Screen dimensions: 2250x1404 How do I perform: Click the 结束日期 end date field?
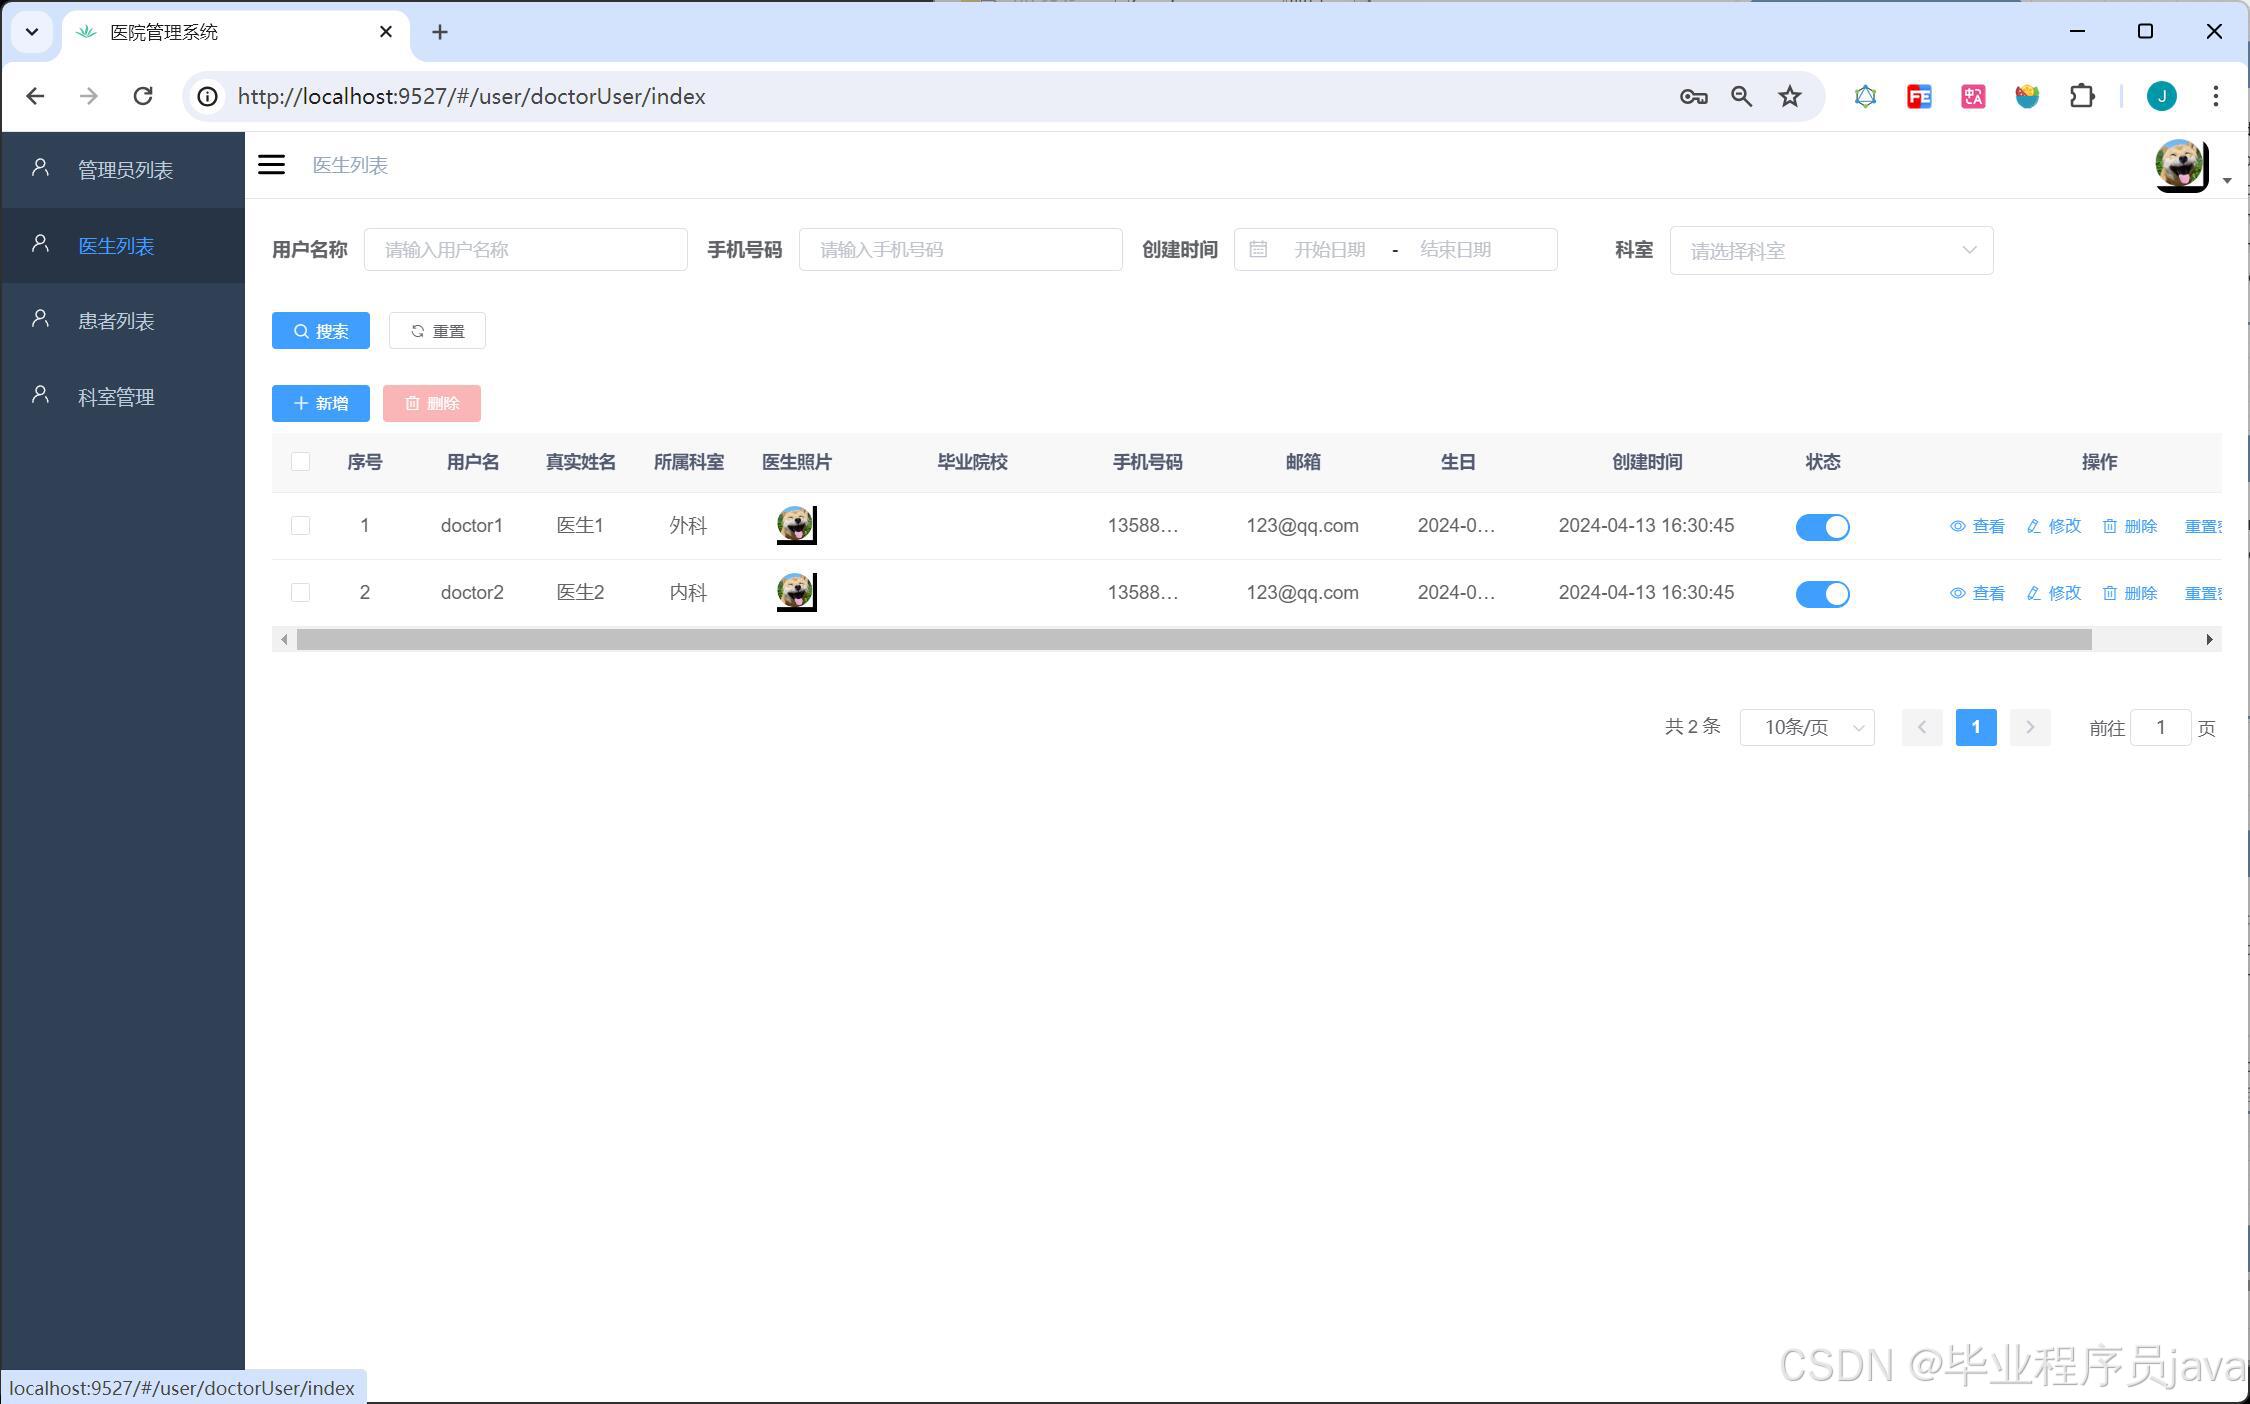(1456, 249)
